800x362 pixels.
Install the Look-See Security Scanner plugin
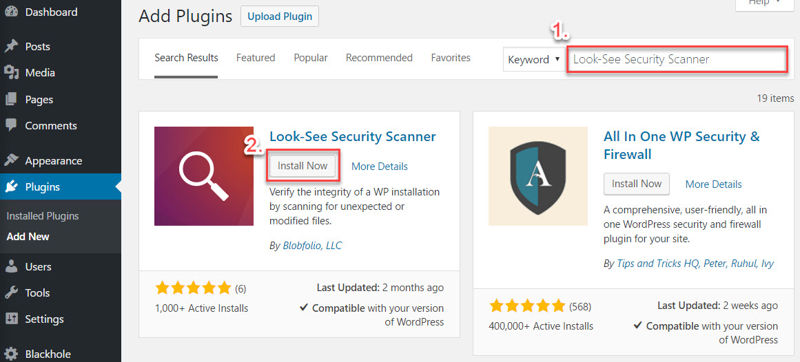[303, 166]
